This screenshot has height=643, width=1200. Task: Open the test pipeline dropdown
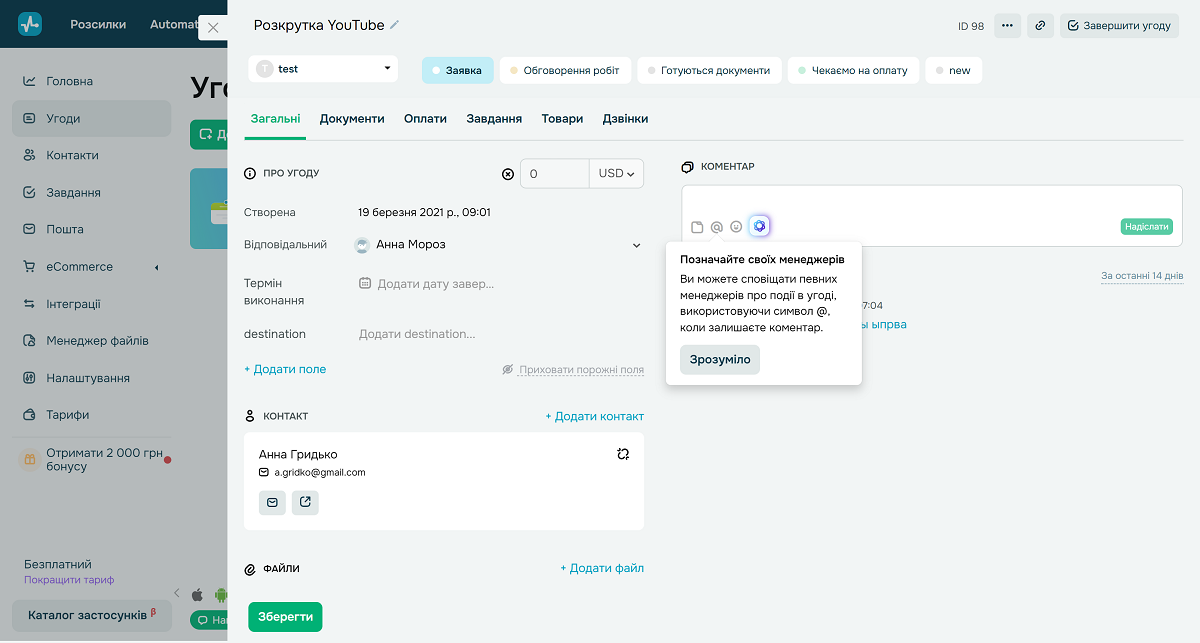pos(323,69)
